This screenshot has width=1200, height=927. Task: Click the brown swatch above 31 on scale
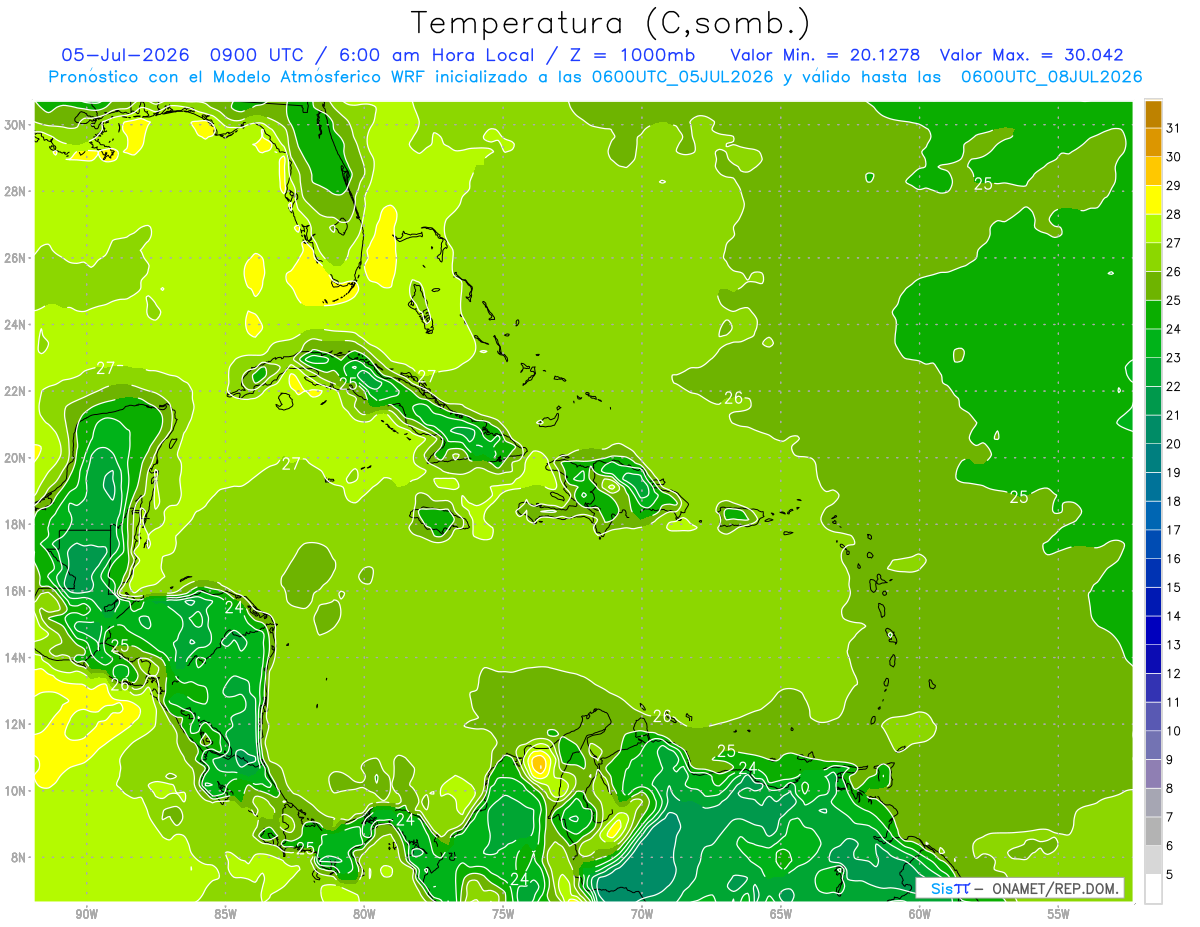point(1153,114)
